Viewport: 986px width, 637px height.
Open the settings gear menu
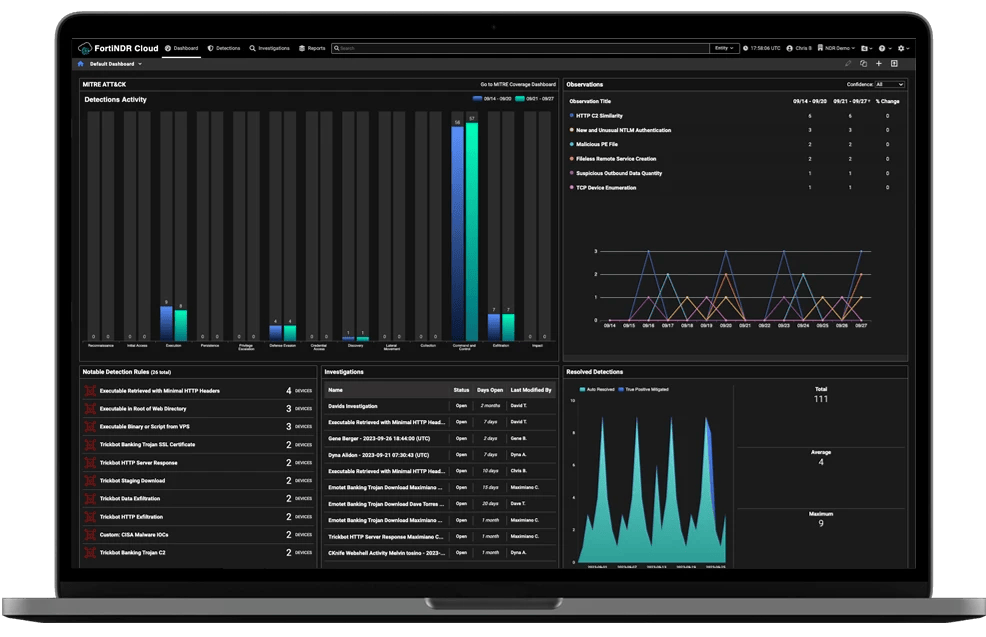(903, 48)
